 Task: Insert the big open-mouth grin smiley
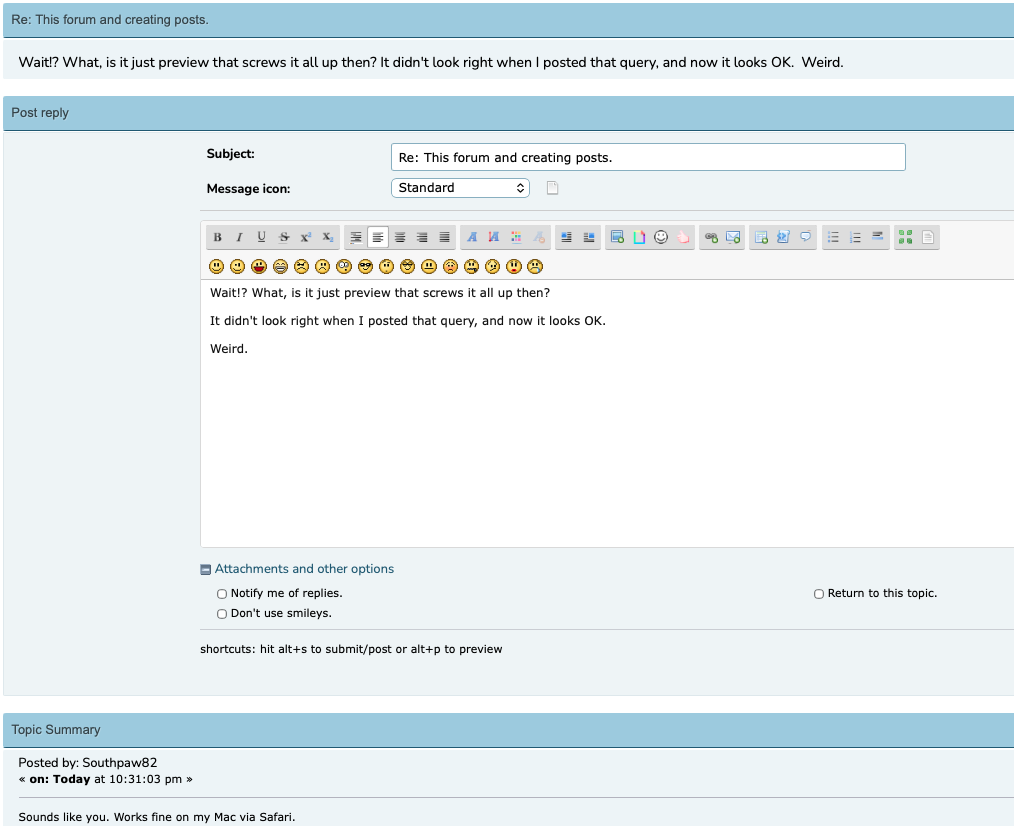point(259,266)
